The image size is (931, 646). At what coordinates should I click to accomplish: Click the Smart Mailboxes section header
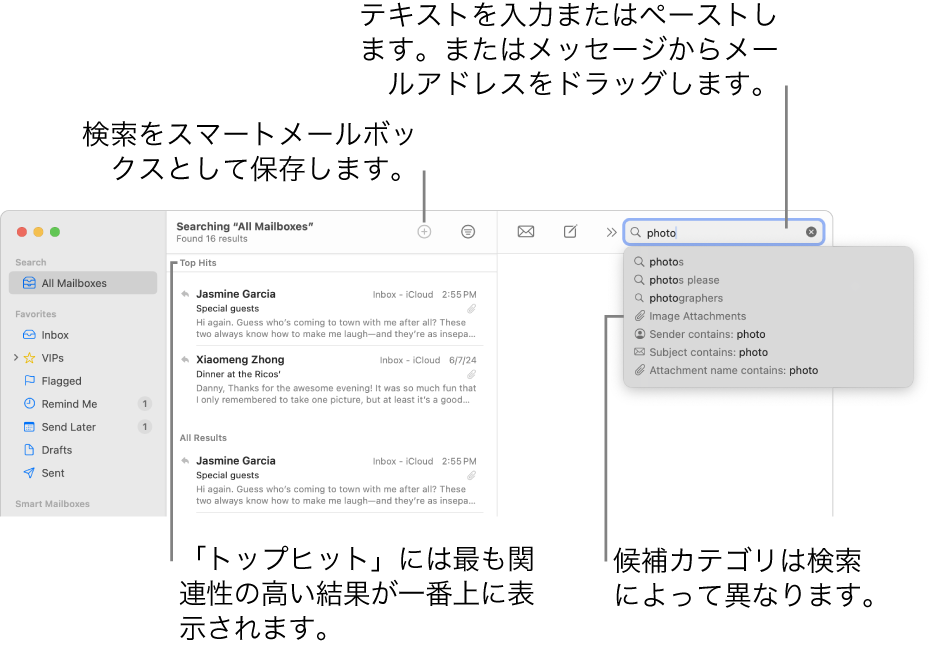coord(52,504)
